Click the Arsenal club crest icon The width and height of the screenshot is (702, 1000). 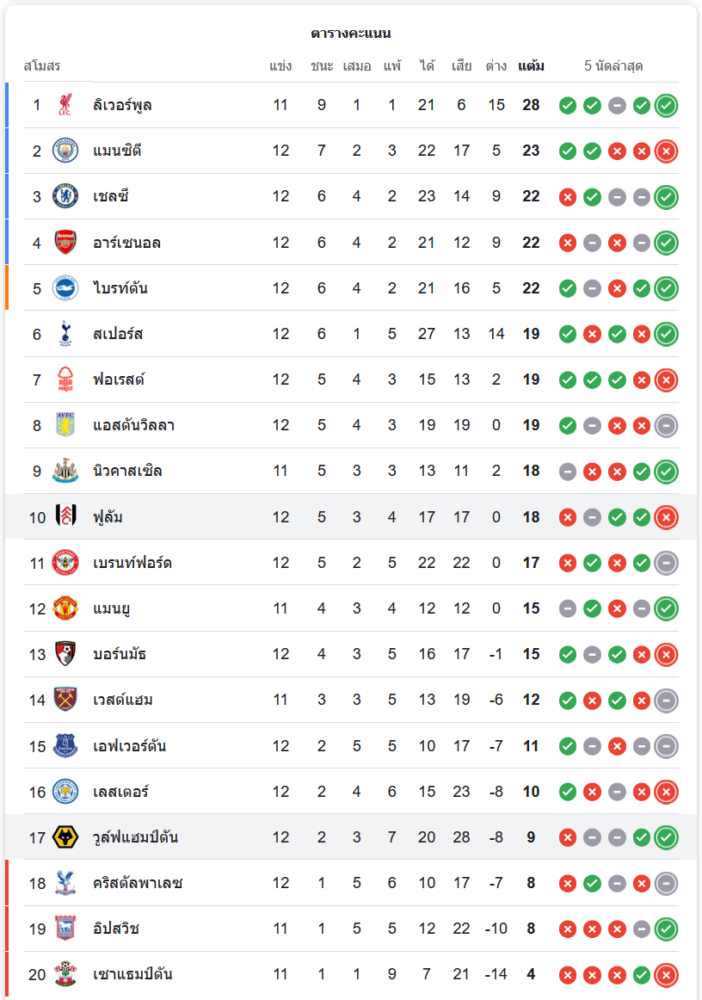(x=65, y=242)
